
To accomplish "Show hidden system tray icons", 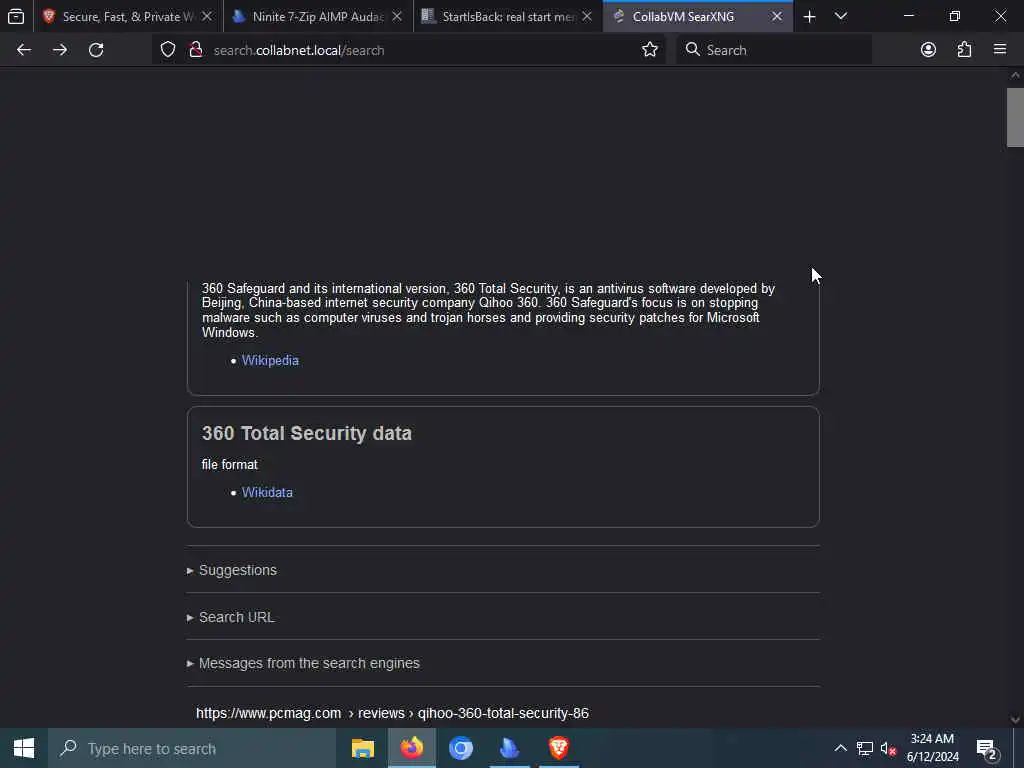I will [x=840, y=748].
